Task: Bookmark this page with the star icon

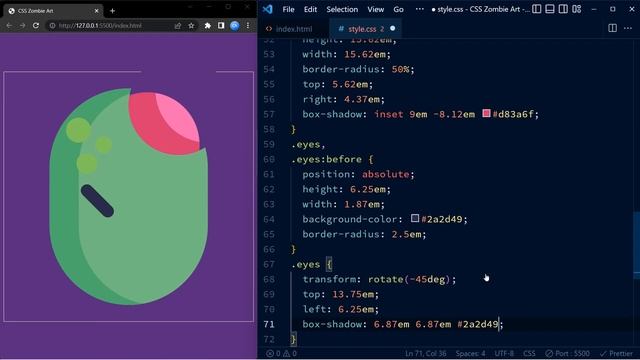Action: tap(191, 26)
